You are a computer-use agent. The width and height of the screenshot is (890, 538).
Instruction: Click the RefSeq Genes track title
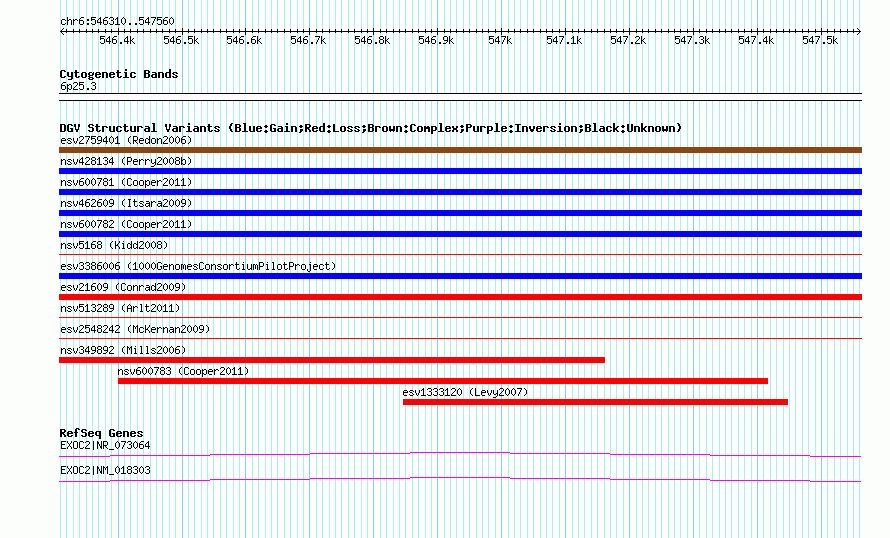click(101, 433)
